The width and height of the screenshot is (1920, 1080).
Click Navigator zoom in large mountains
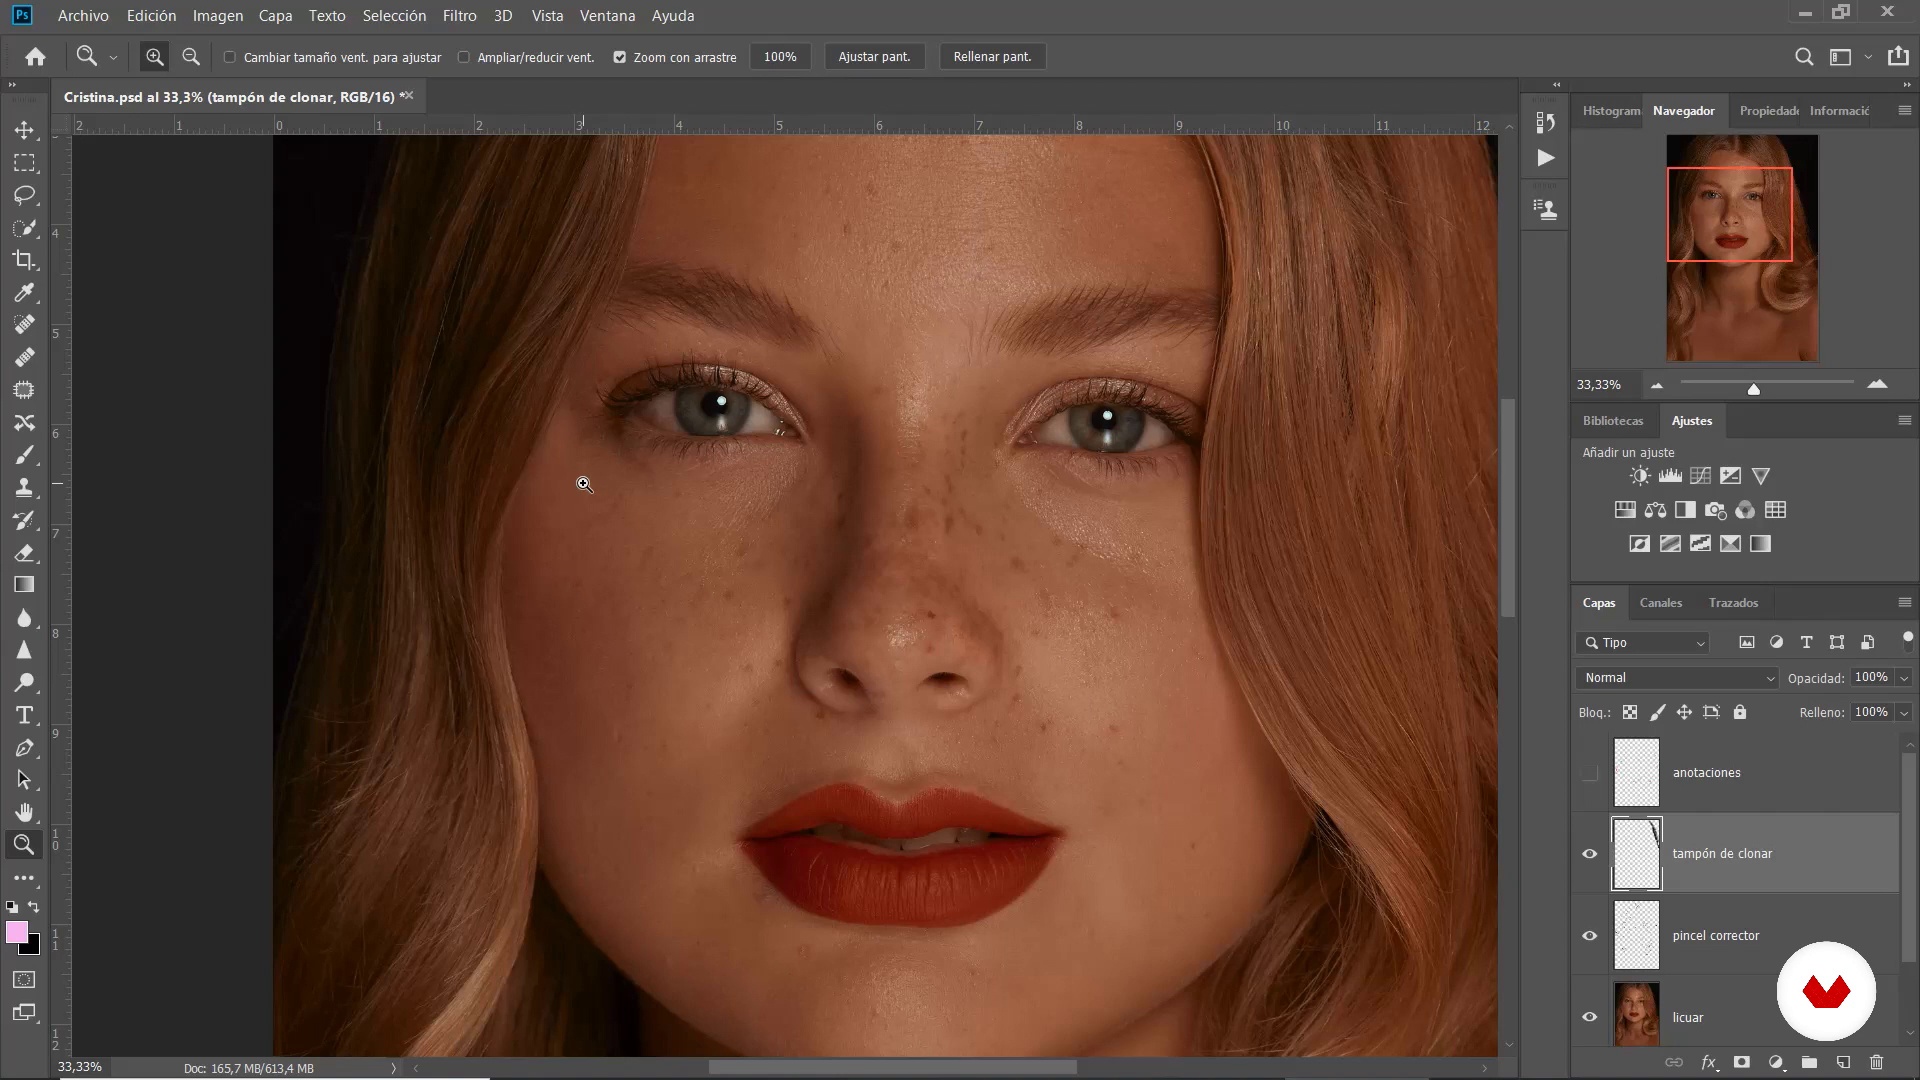1877,384
